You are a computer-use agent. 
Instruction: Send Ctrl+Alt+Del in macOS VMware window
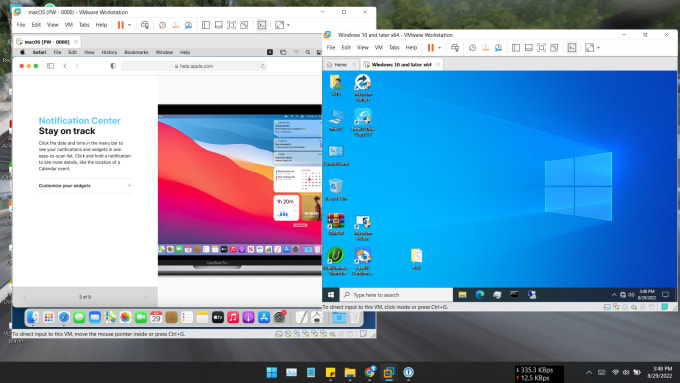click(x=145, y=25)
